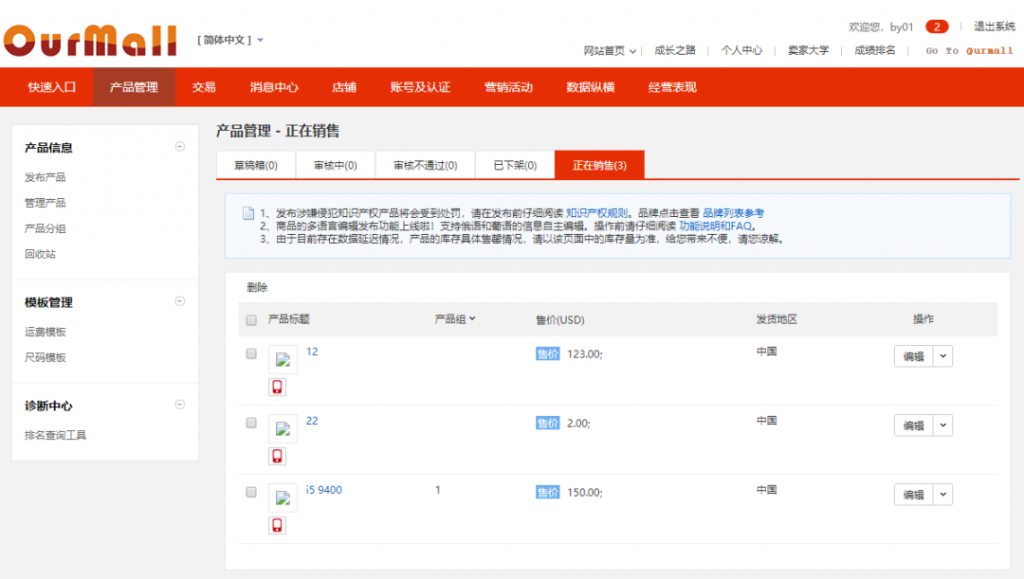Screen dimensions: 1024x579
Task: Click the red mobile icon under i5 9400
Action: [277, 525]
